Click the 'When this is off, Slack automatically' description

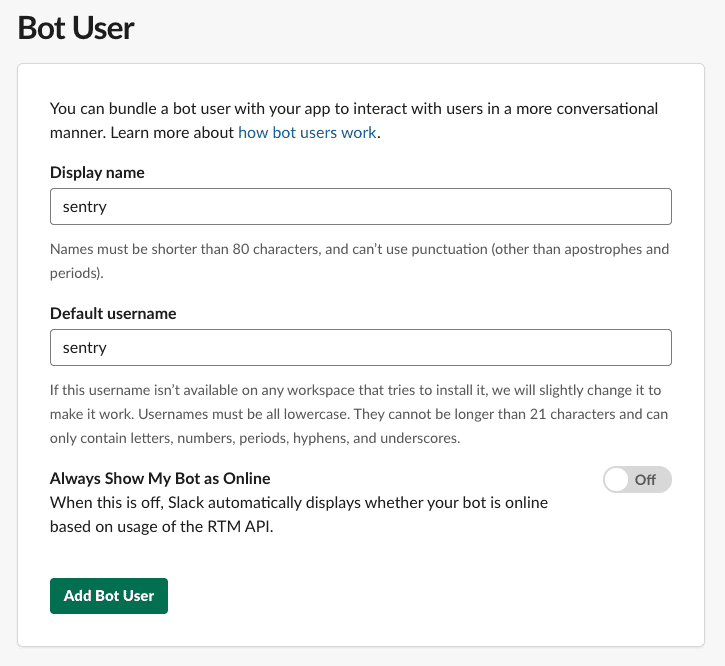[299, 514]
